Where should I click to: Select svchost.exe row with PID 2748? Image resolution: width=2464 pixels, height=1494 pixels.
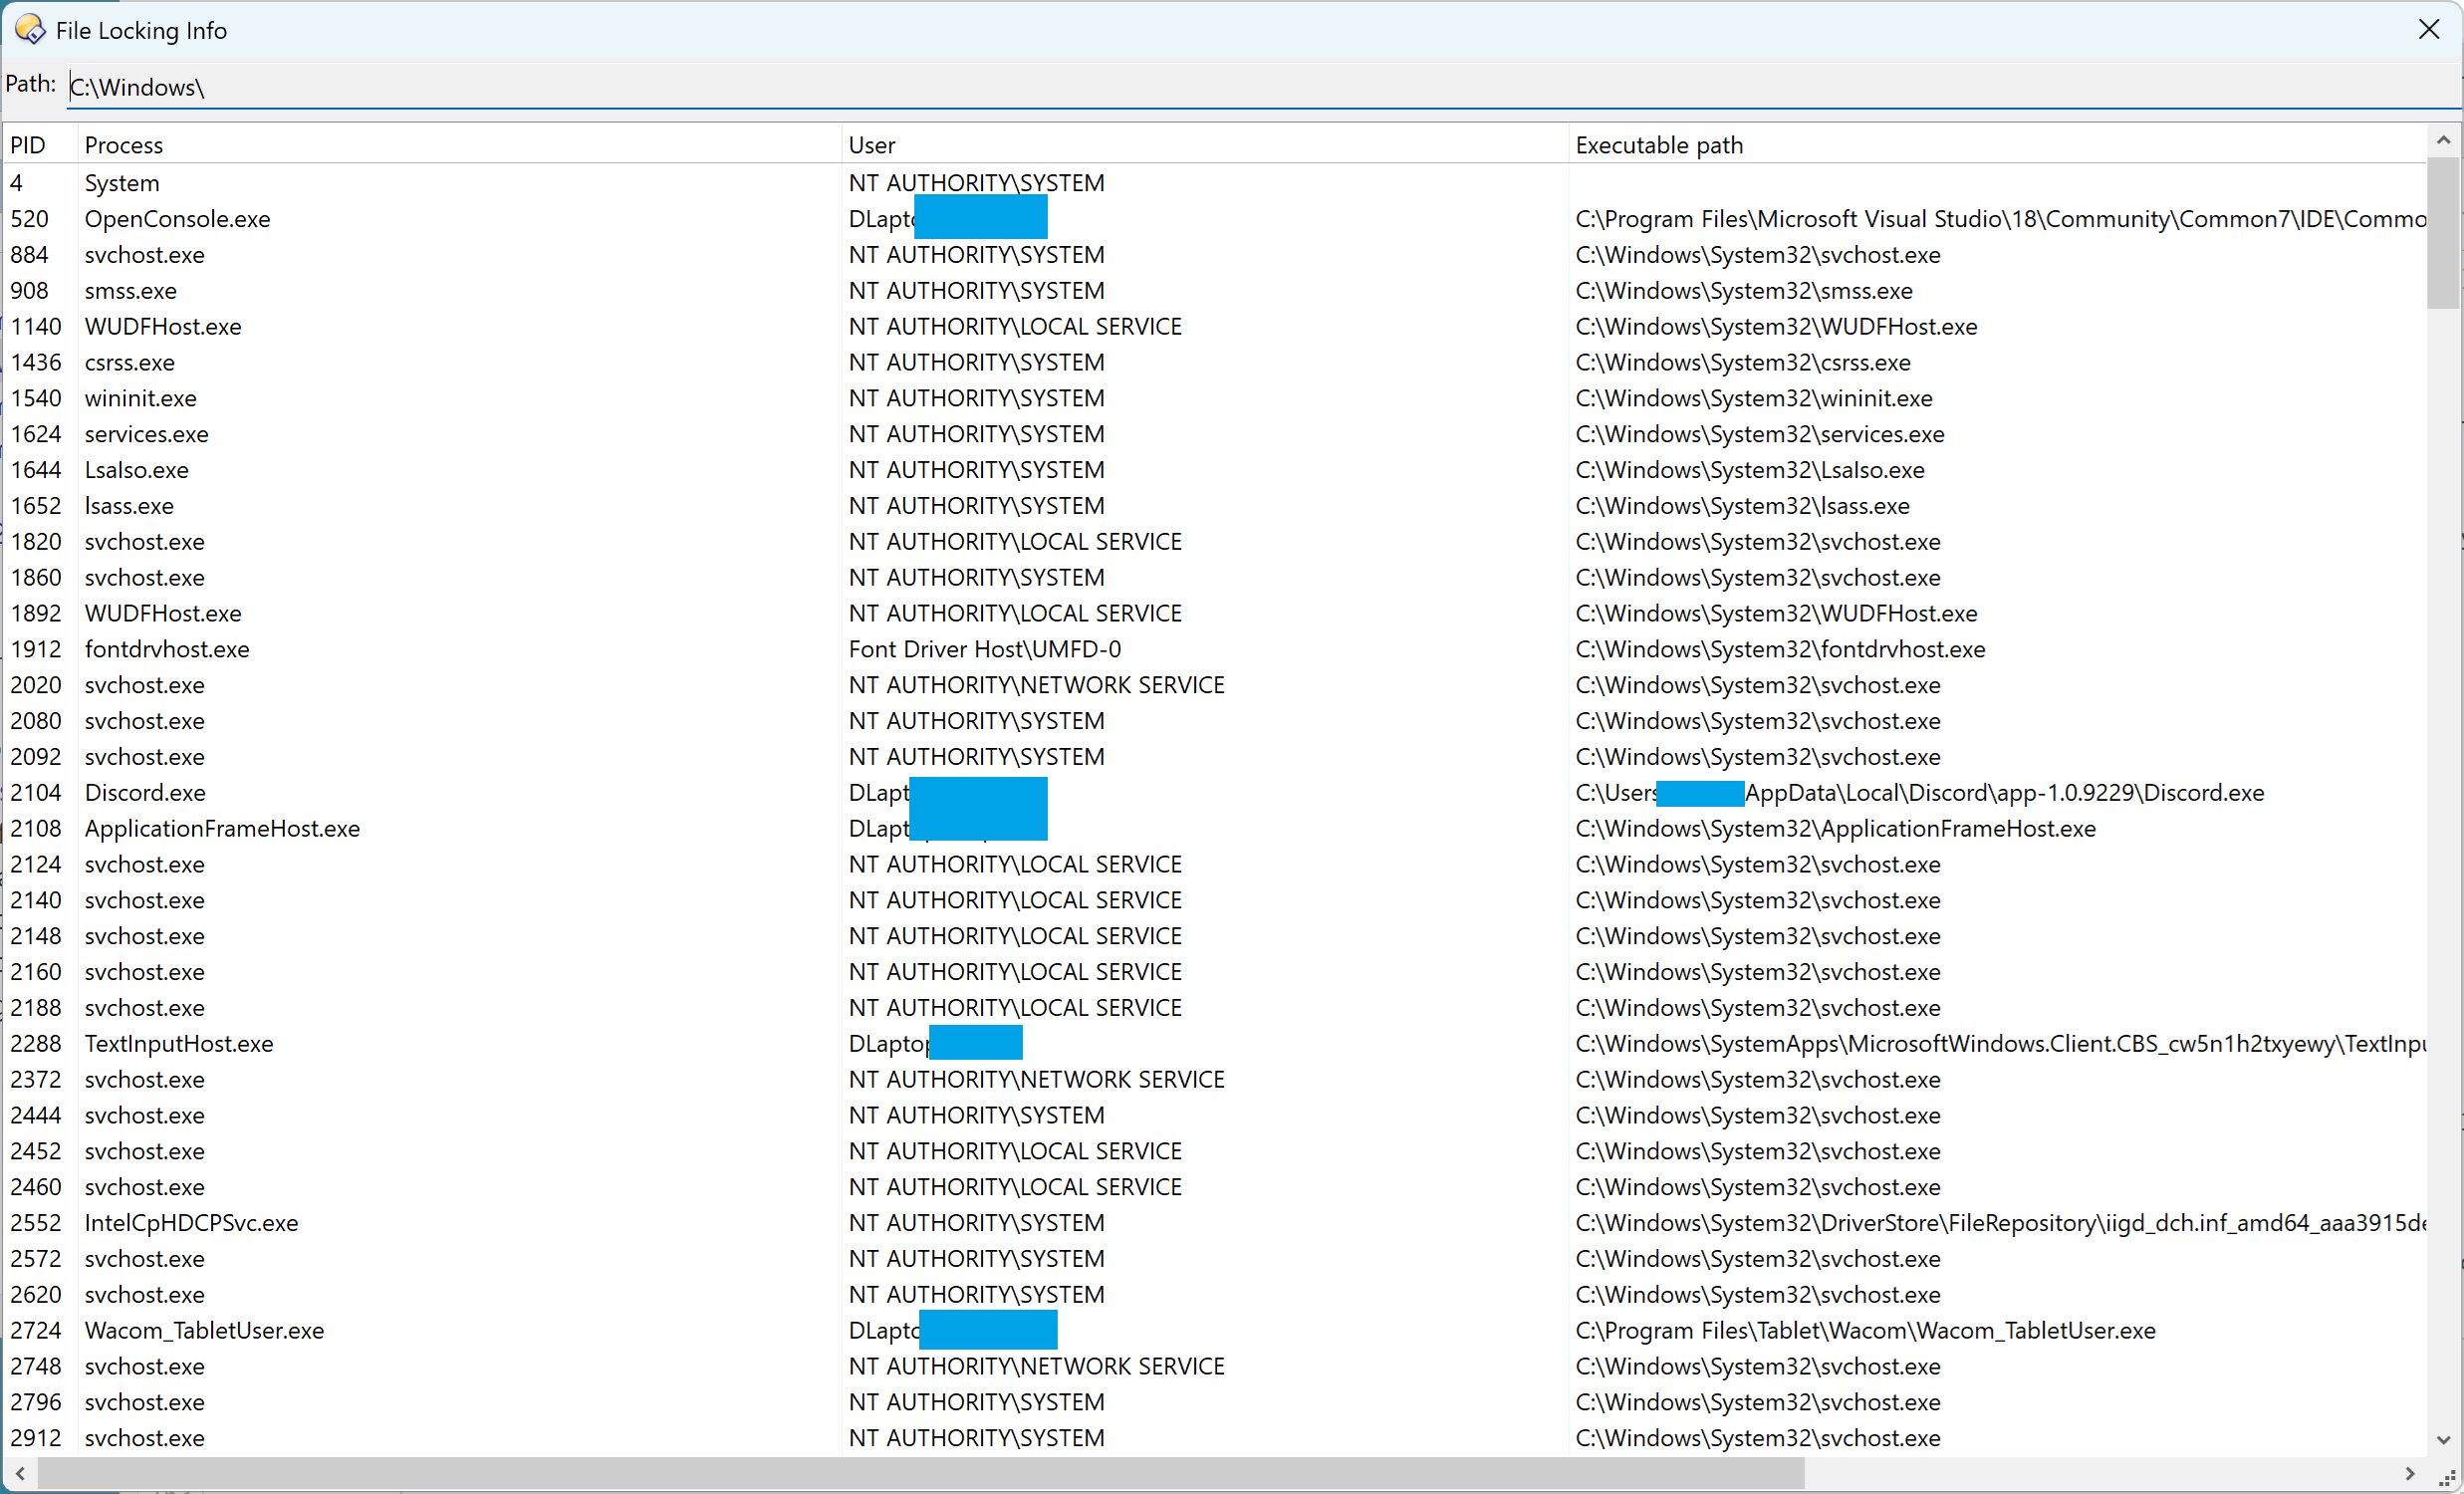pos(1215,1367)
